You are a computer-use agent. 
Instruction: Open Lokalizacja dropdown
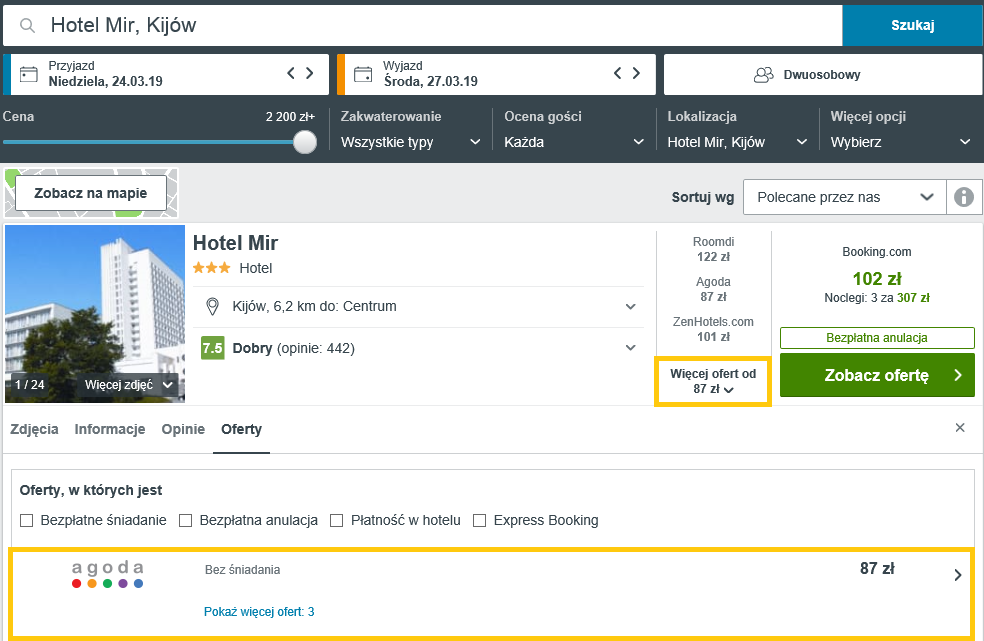point(737,142)
